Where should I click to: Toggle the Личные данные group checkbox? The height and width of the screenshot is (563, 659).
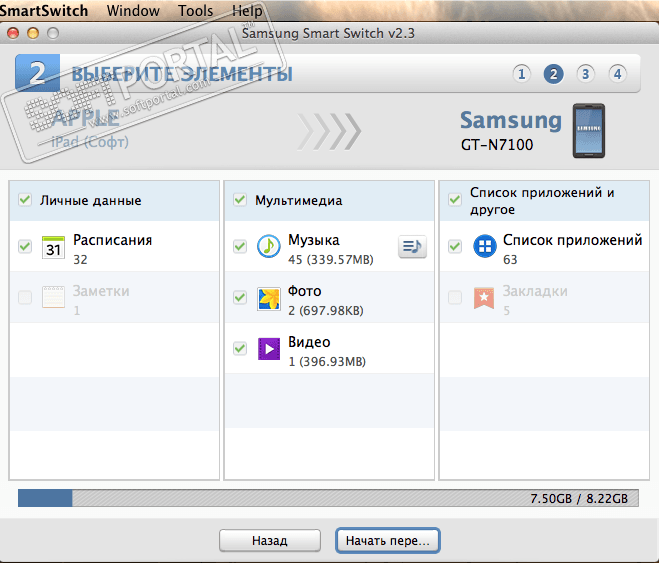click(x=25, y=200)
